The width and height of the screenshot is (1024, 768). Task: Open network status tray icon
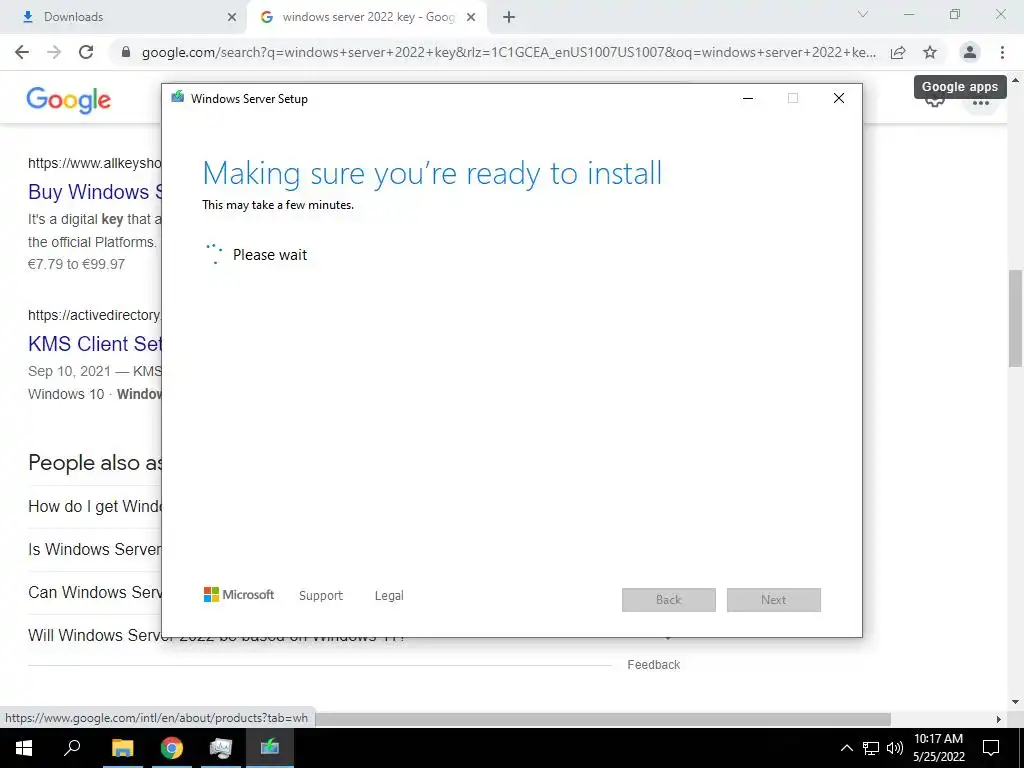tap(871, 748)
